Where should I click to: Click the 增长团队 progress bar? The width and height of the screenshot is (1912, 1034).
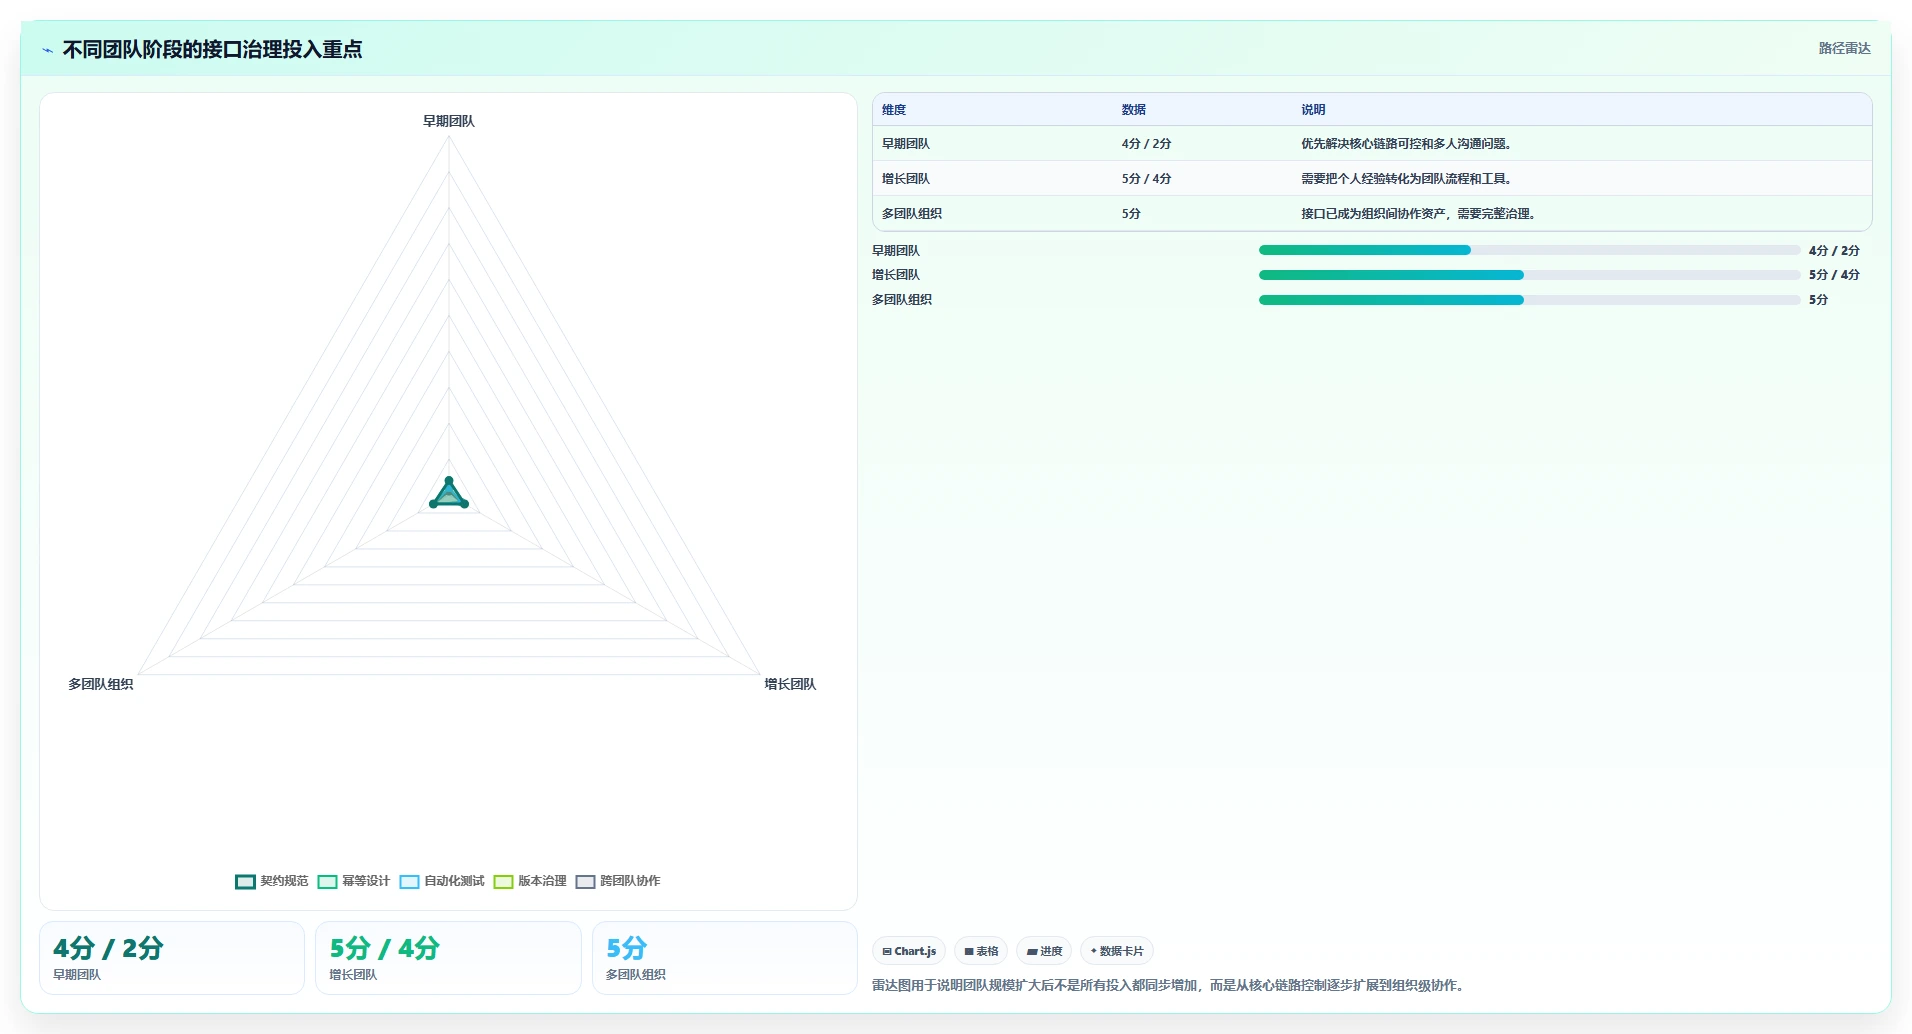coord(1529,275)
